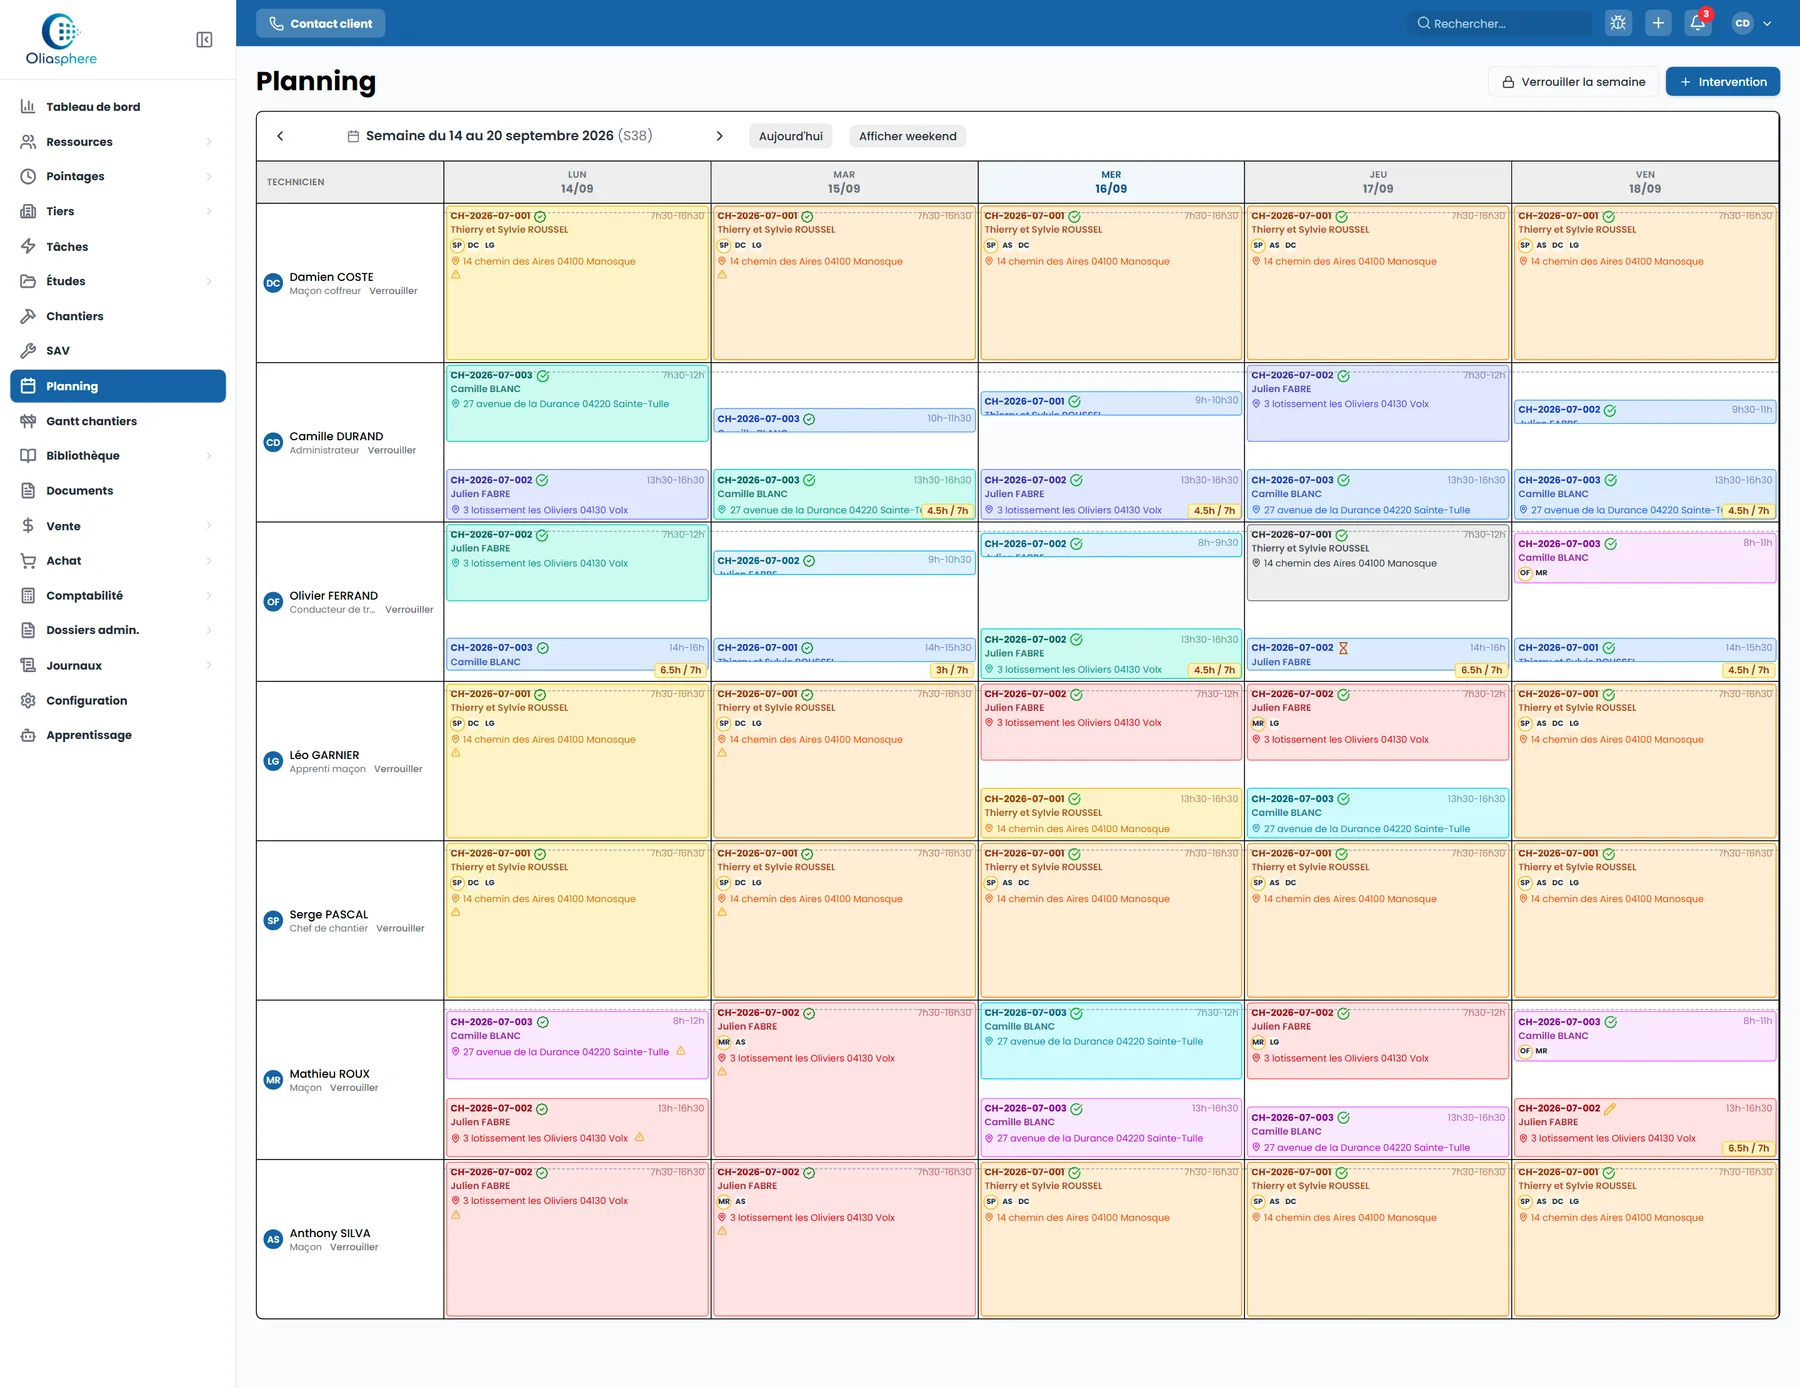Toggle Afficher weekend
1800x1388 pixels.
coord(907,136)
